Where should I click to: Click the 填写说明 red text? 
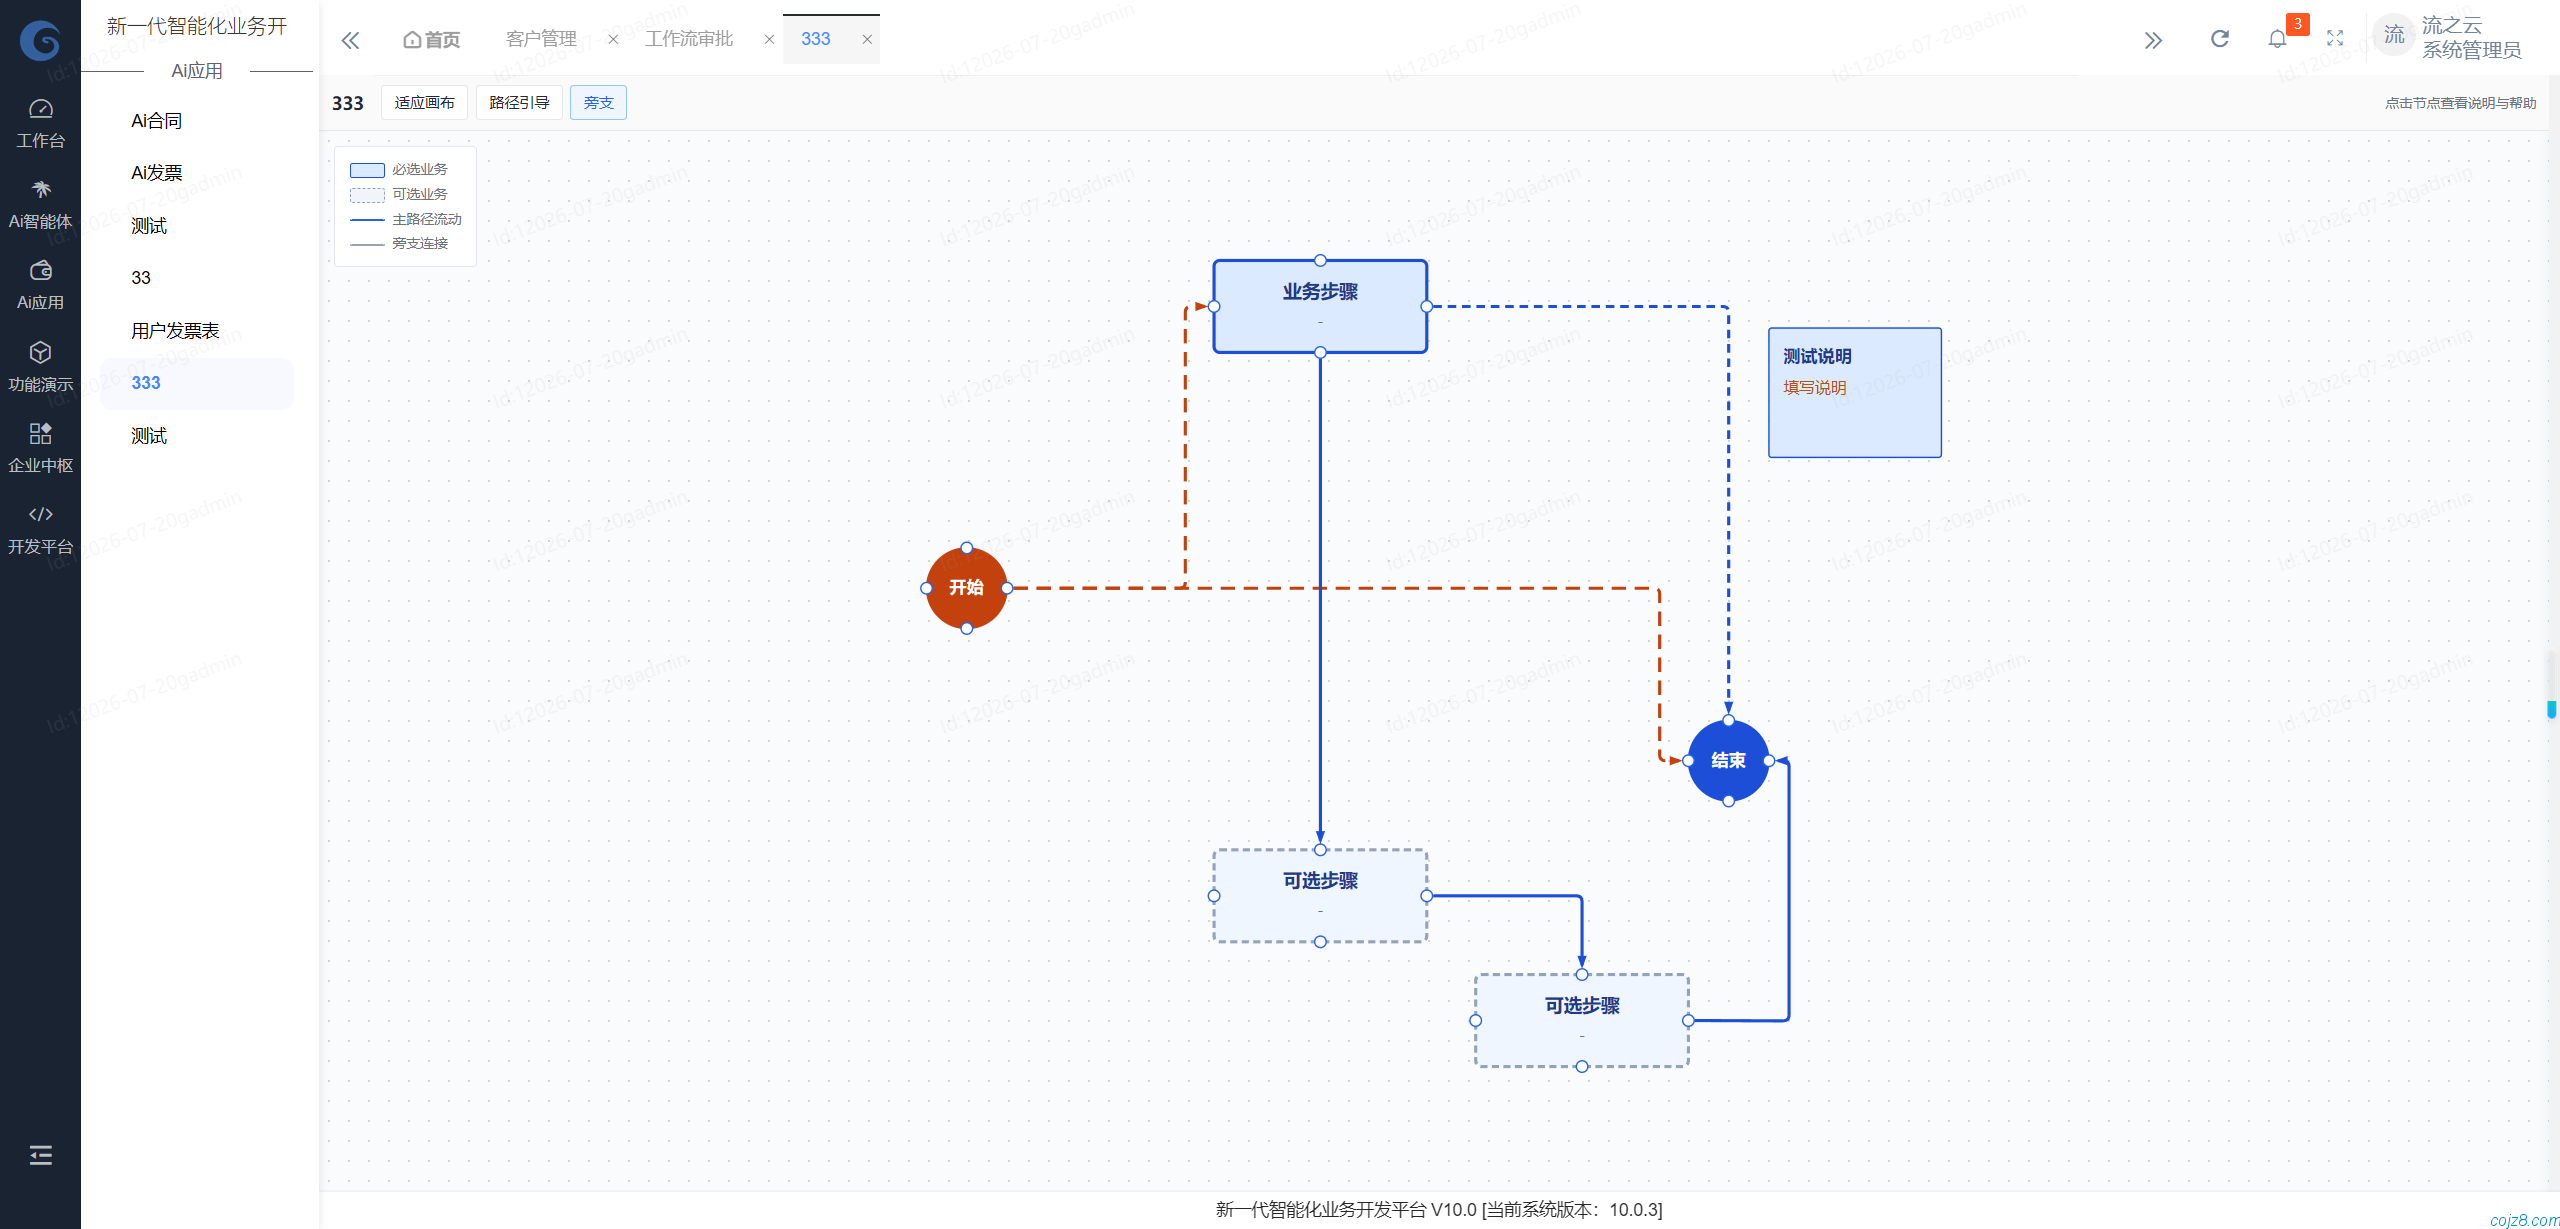tap(1814, 388)
